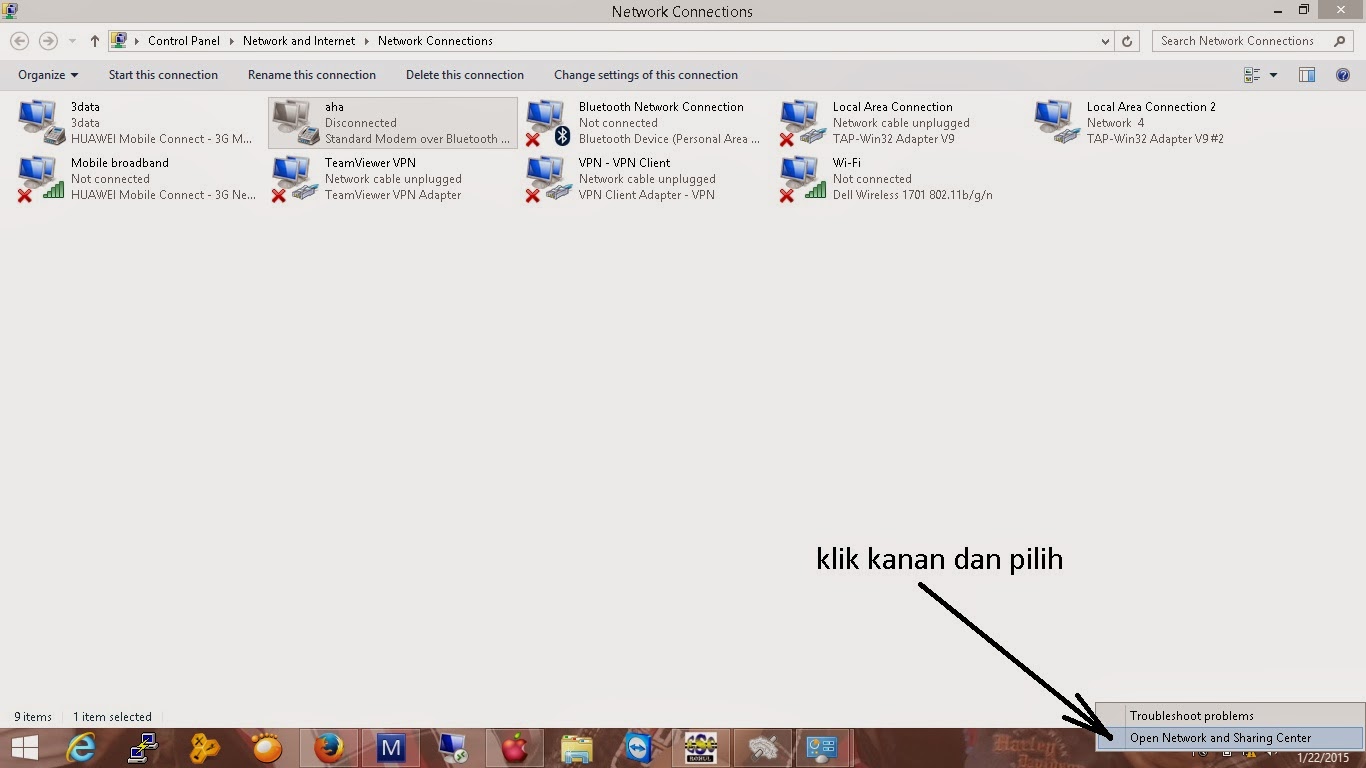
Task: Select Troubleshoot problems from the context menu
Action: tap(1191, 715)
